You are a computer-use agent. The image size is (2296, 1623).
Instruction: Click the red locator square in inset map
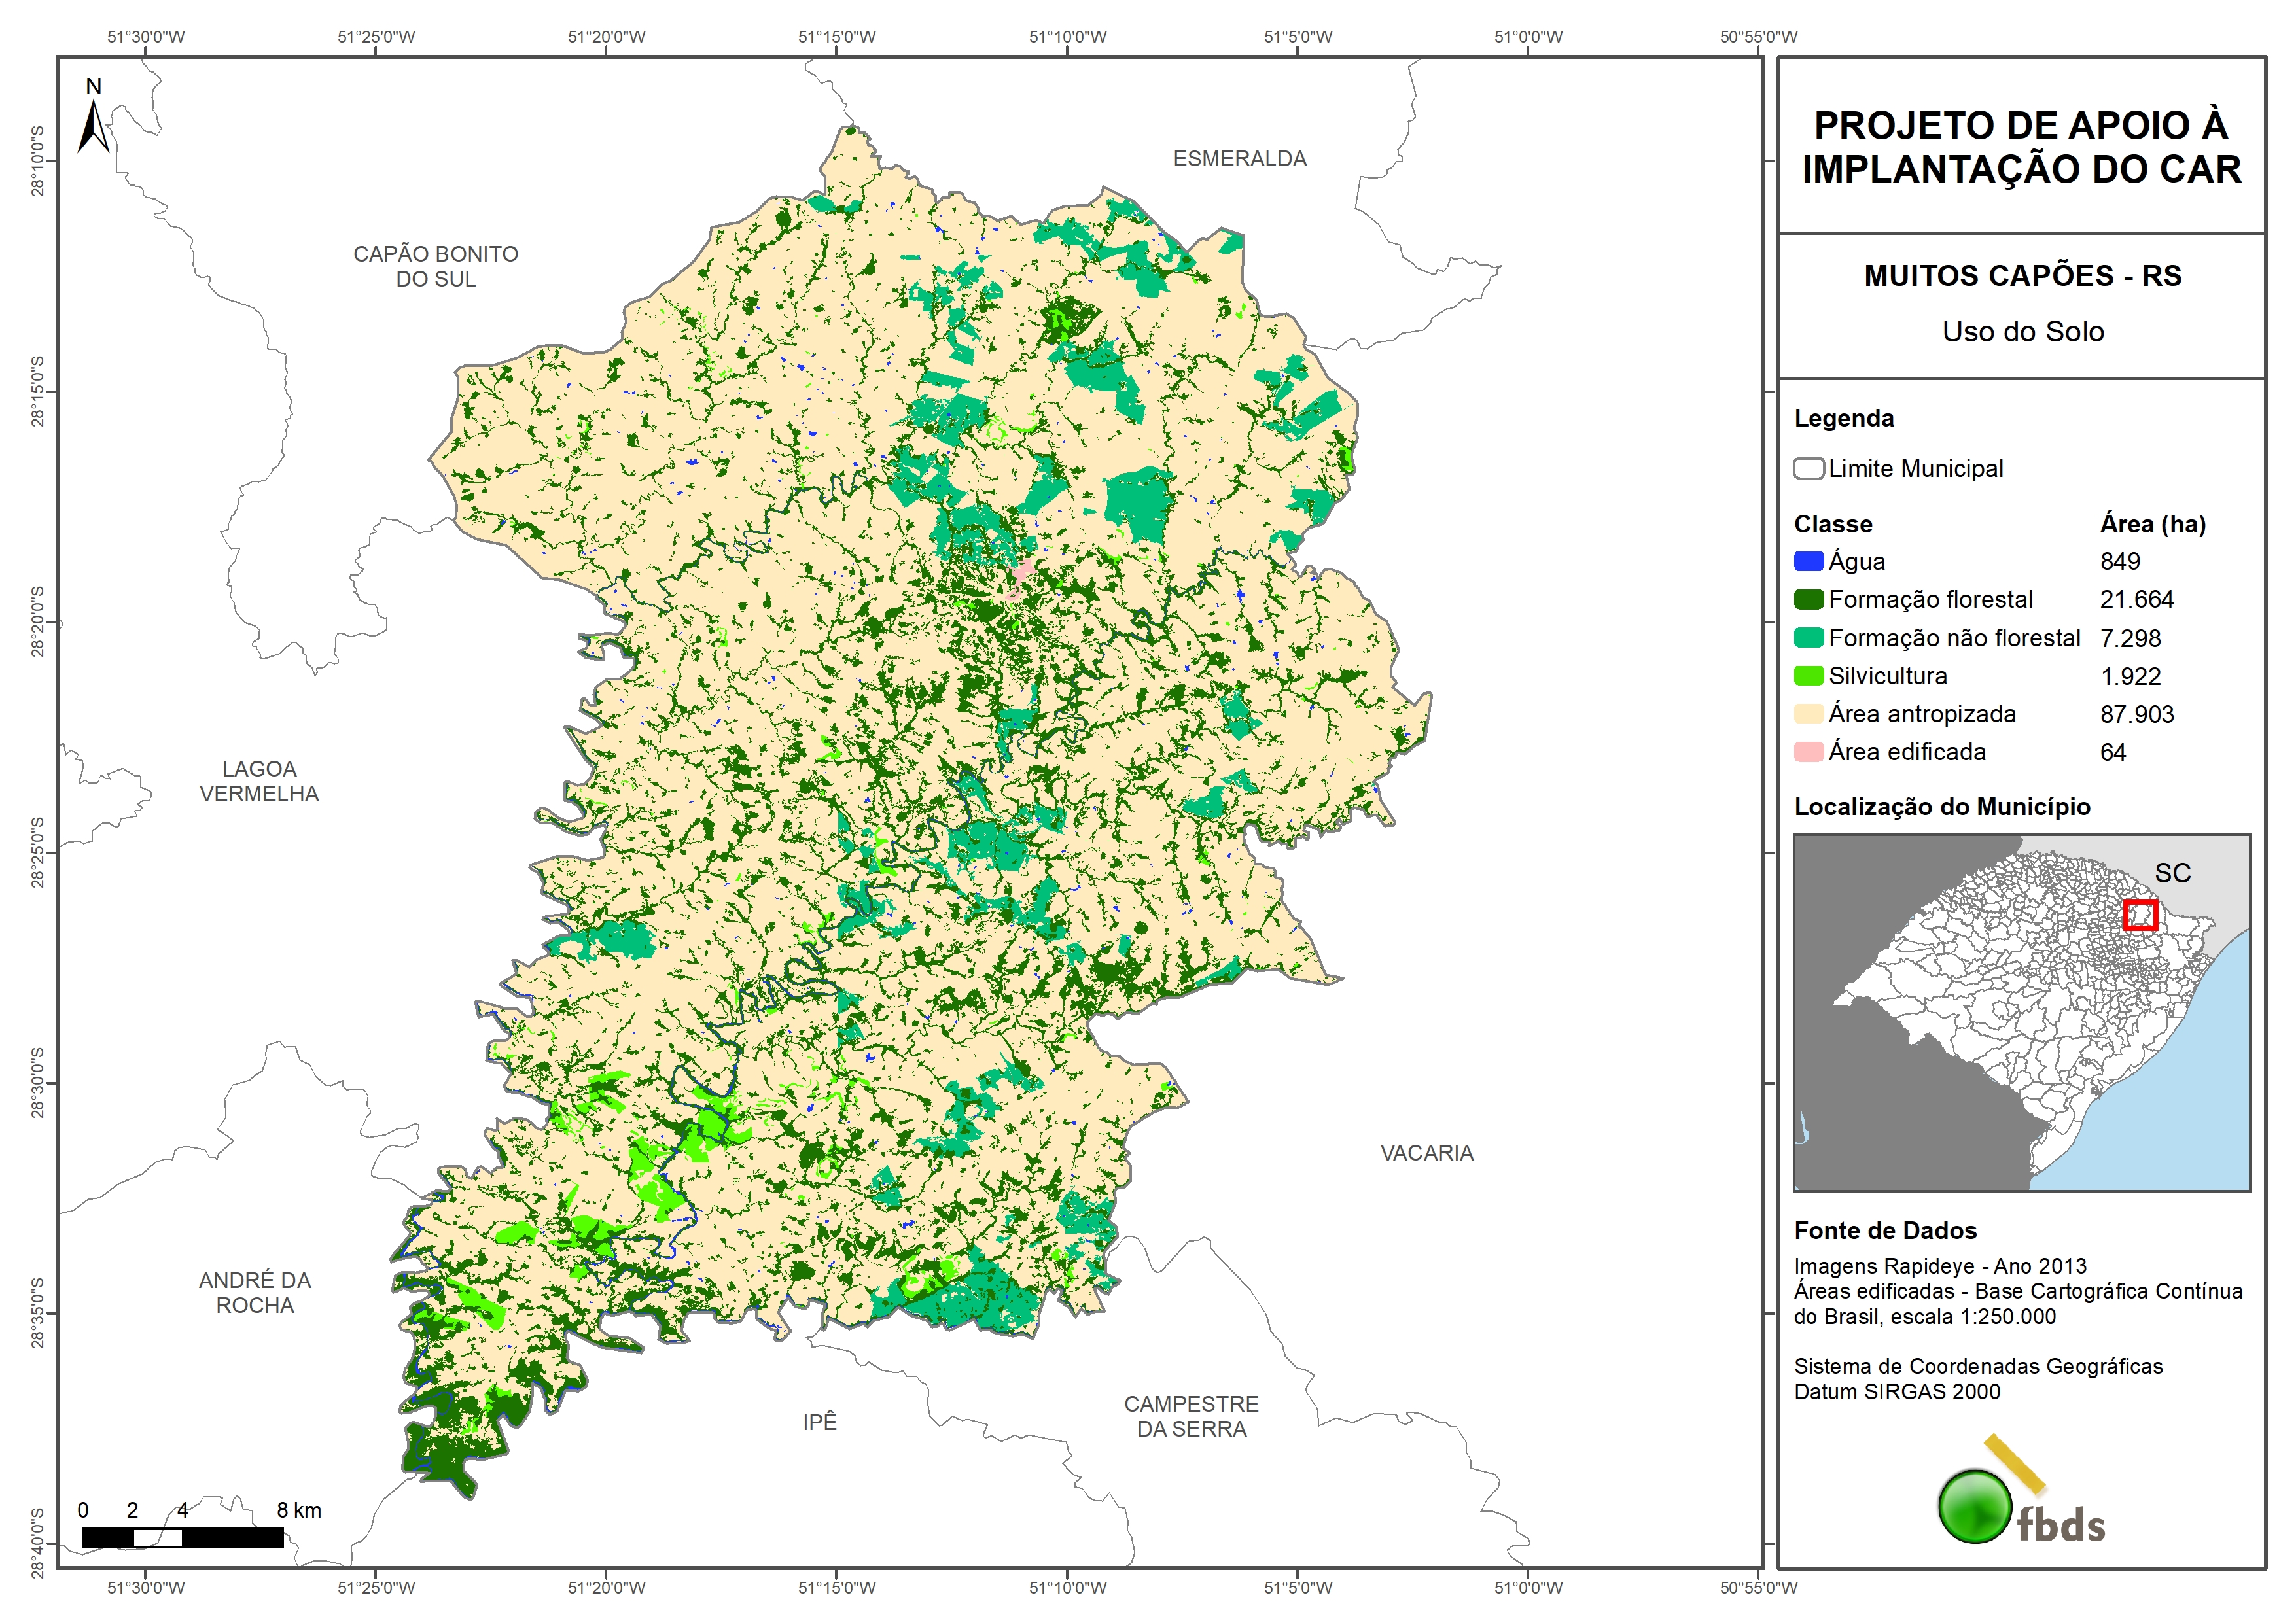(x=2140, y=914)
